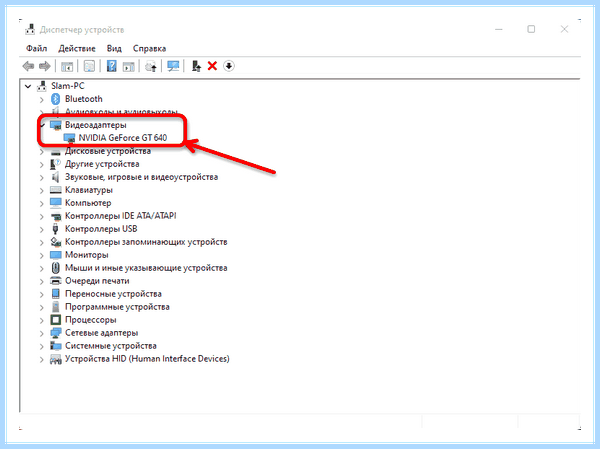This screenshot has width=600, height=449.
Task: Expand Системные устройства category
Action: pyautogui.click(x=42, y=347)
